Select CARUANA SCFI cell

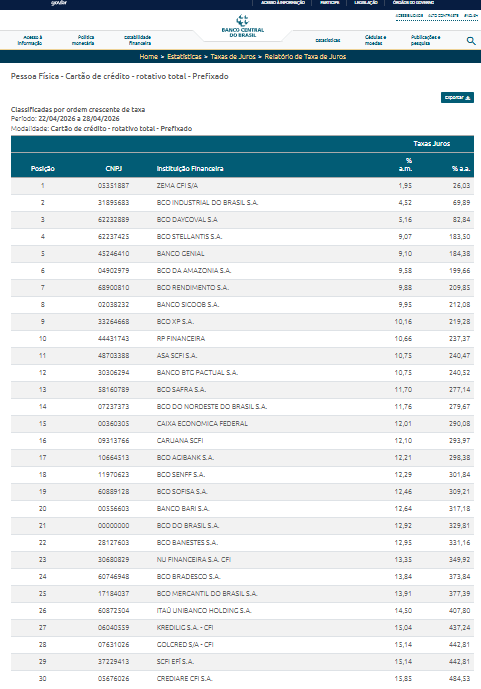click(180, 440)
